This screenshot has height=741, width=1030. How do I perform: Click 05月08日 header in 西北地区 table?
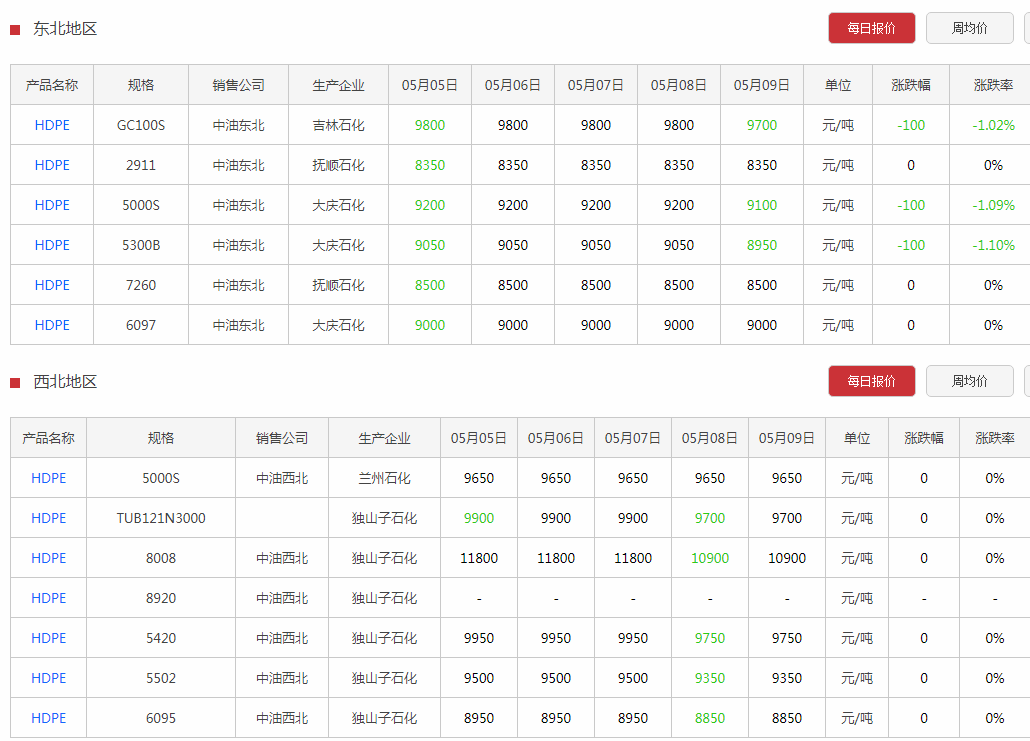point(709,438)
